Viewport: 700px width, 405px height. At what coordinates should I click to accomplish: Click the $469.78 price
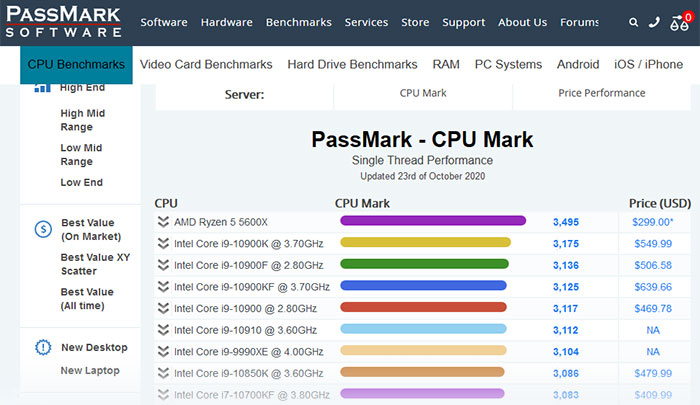pyautogui.click(x=653, y=308)
